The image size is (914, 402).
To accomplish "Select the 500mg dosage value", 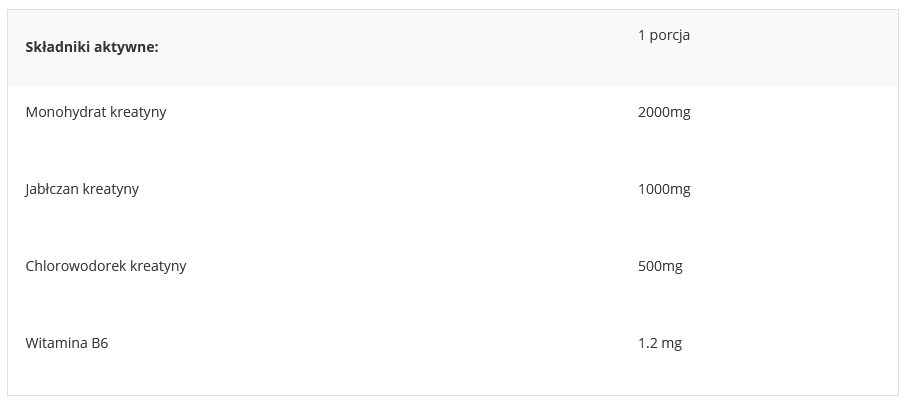I will 659,266.
